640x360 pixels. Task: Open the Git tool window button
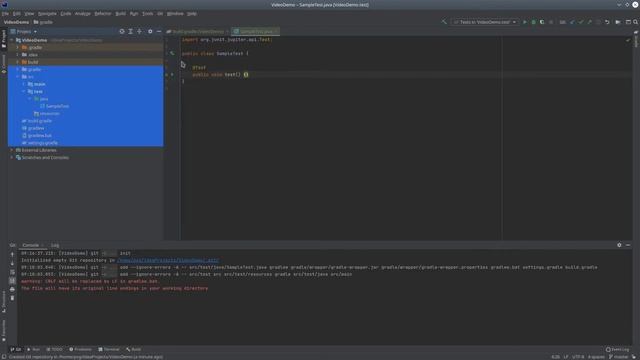pos(16,349)
